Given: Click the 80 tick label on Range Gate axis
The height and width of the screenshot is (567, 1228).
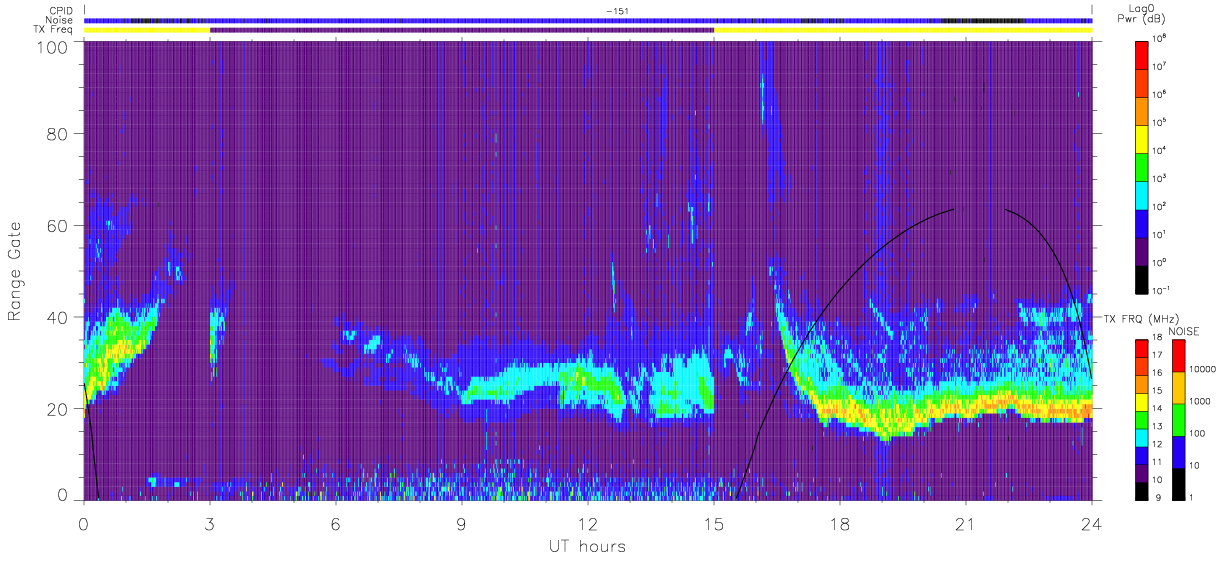Looking at the screenshot, I should [57, 134].
